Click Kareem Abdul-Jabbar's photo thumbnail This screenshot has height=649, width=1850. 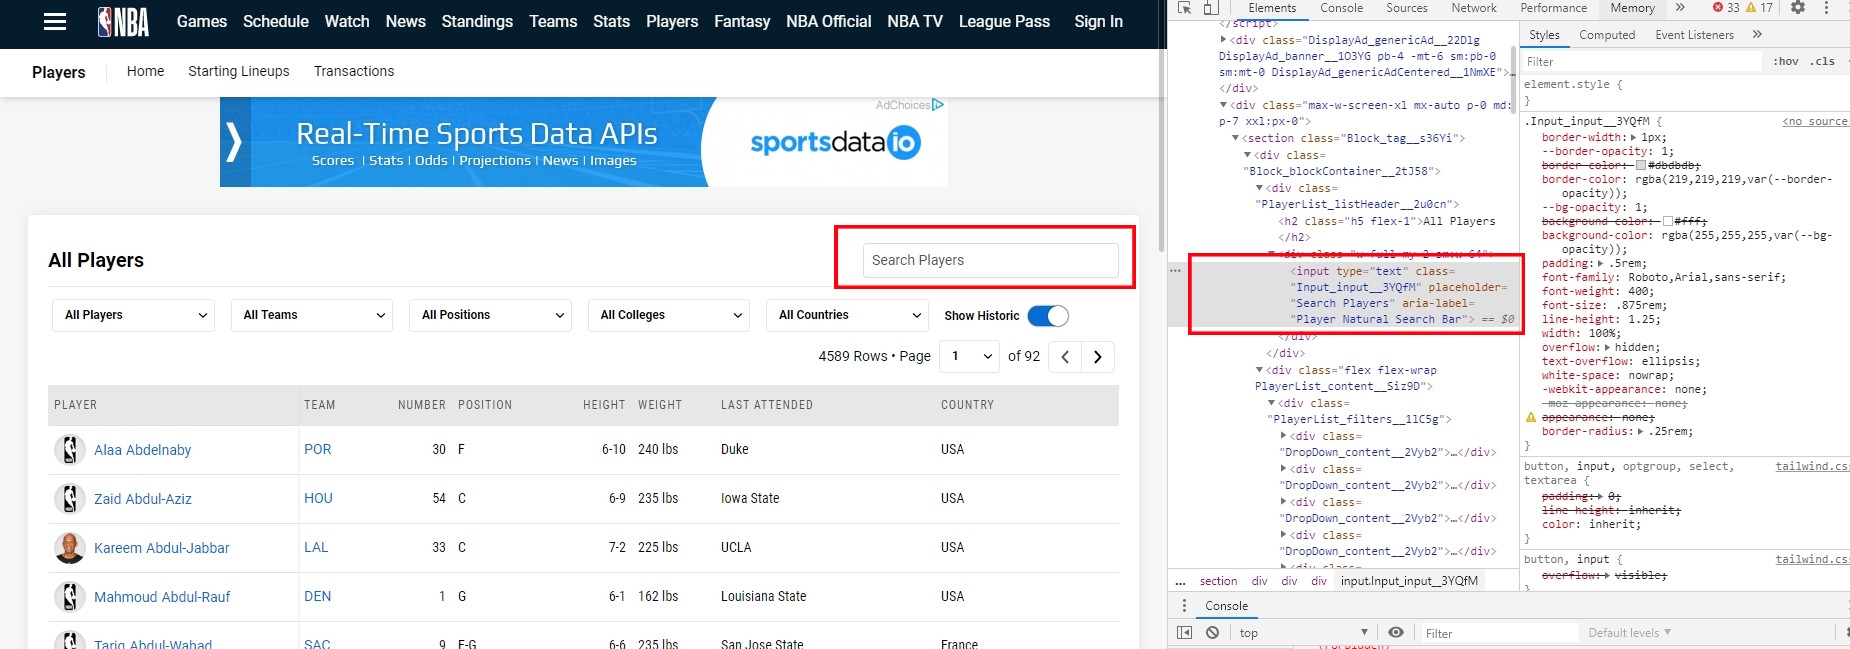click(x=70, y=548)
